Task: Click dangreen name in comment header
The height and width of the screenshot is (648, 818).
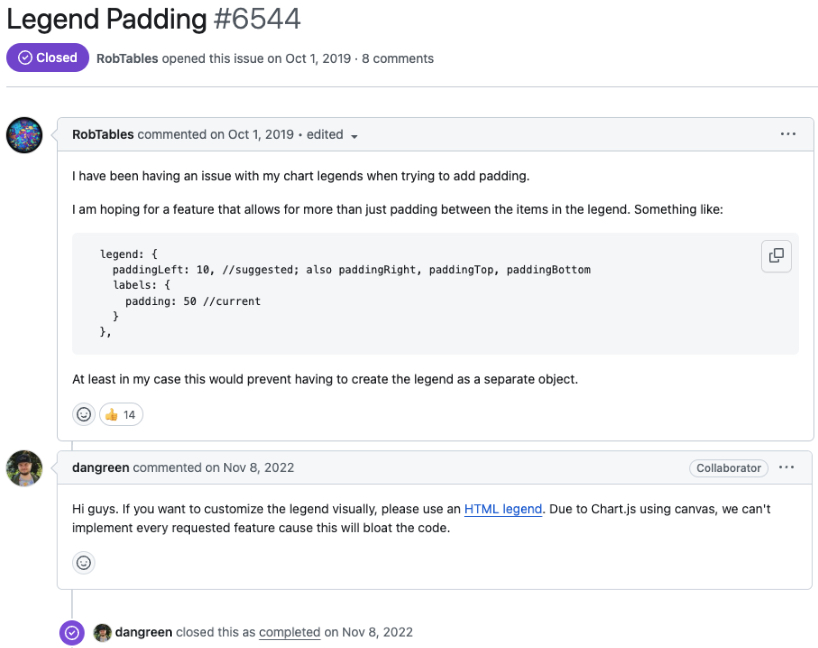Action: [101, 467]
